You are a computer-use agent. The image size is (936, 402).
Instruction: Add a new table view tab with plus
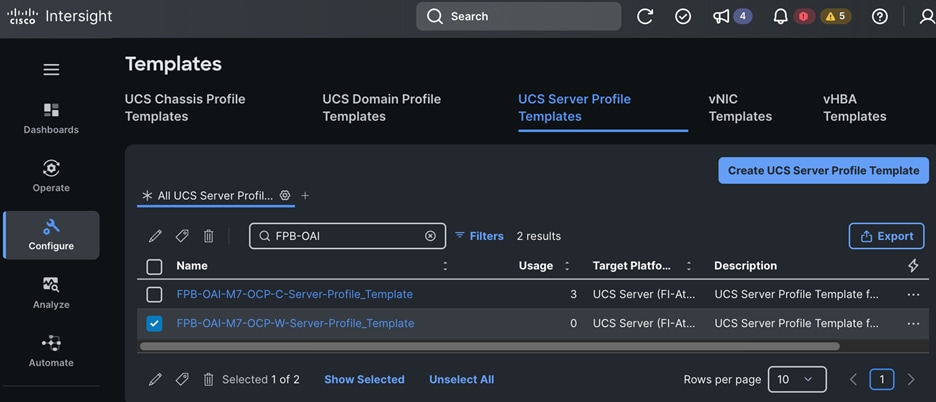pos(305,195)
